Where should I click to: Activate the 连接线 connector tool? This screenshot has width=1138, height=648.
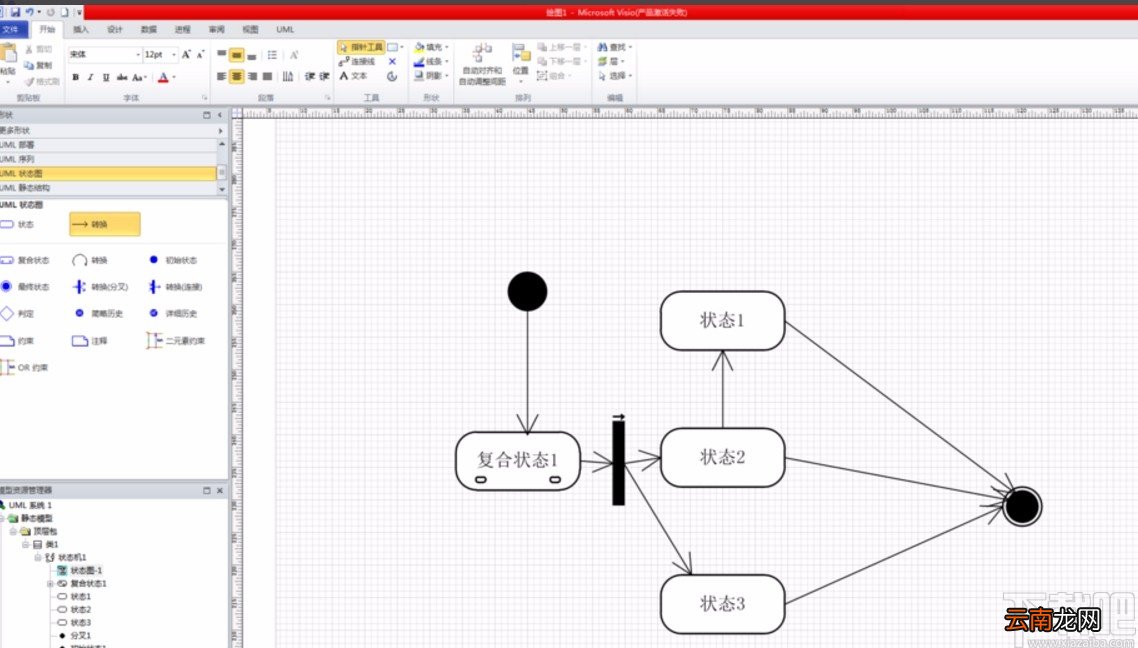tap(357, 62)
